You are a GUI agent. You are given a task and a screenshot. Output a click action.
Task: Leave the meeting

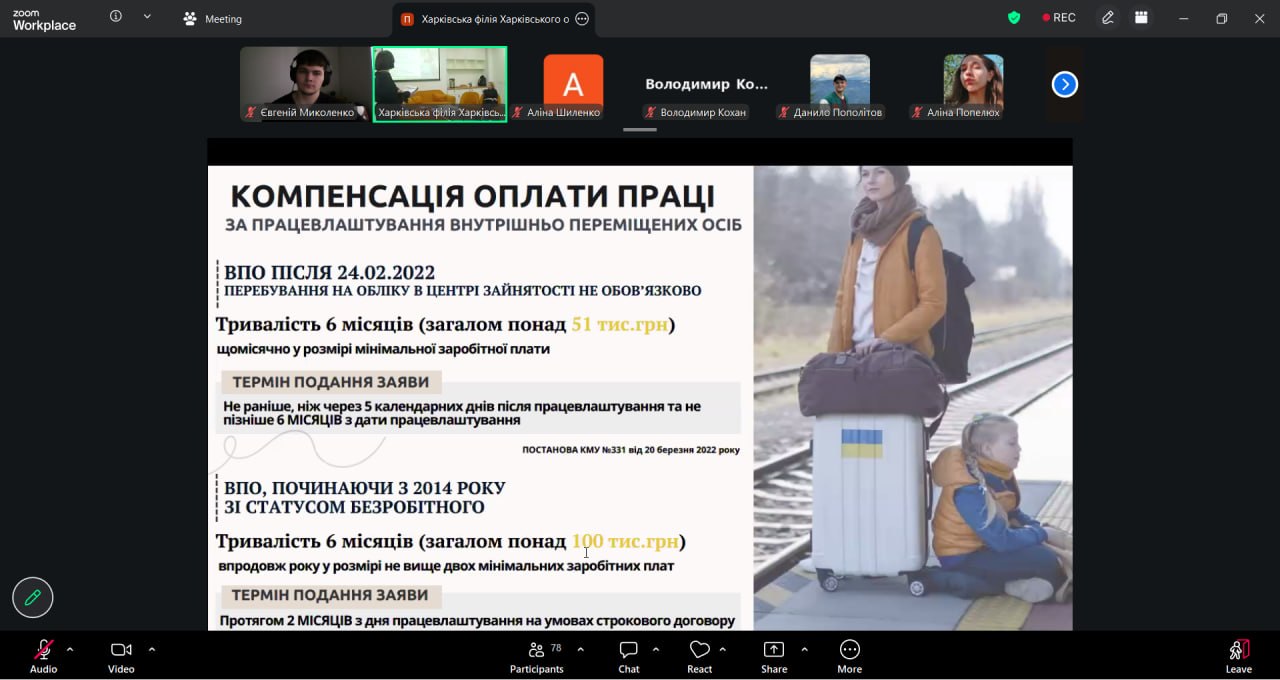[1238, 656]
